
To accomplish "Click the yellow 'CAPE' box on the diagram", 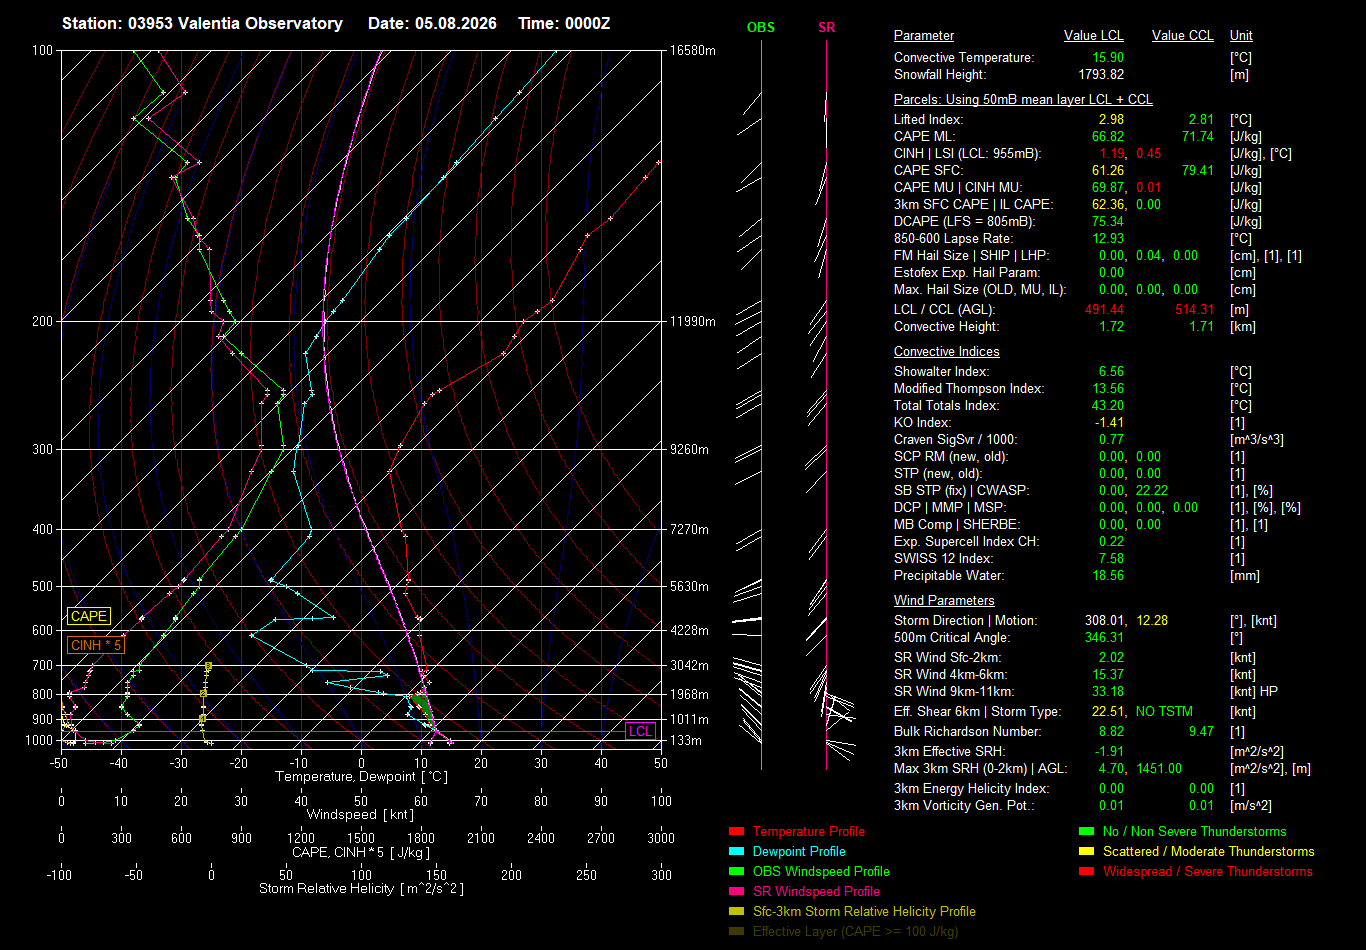I will pyautogui.click(x=89, y=616).
